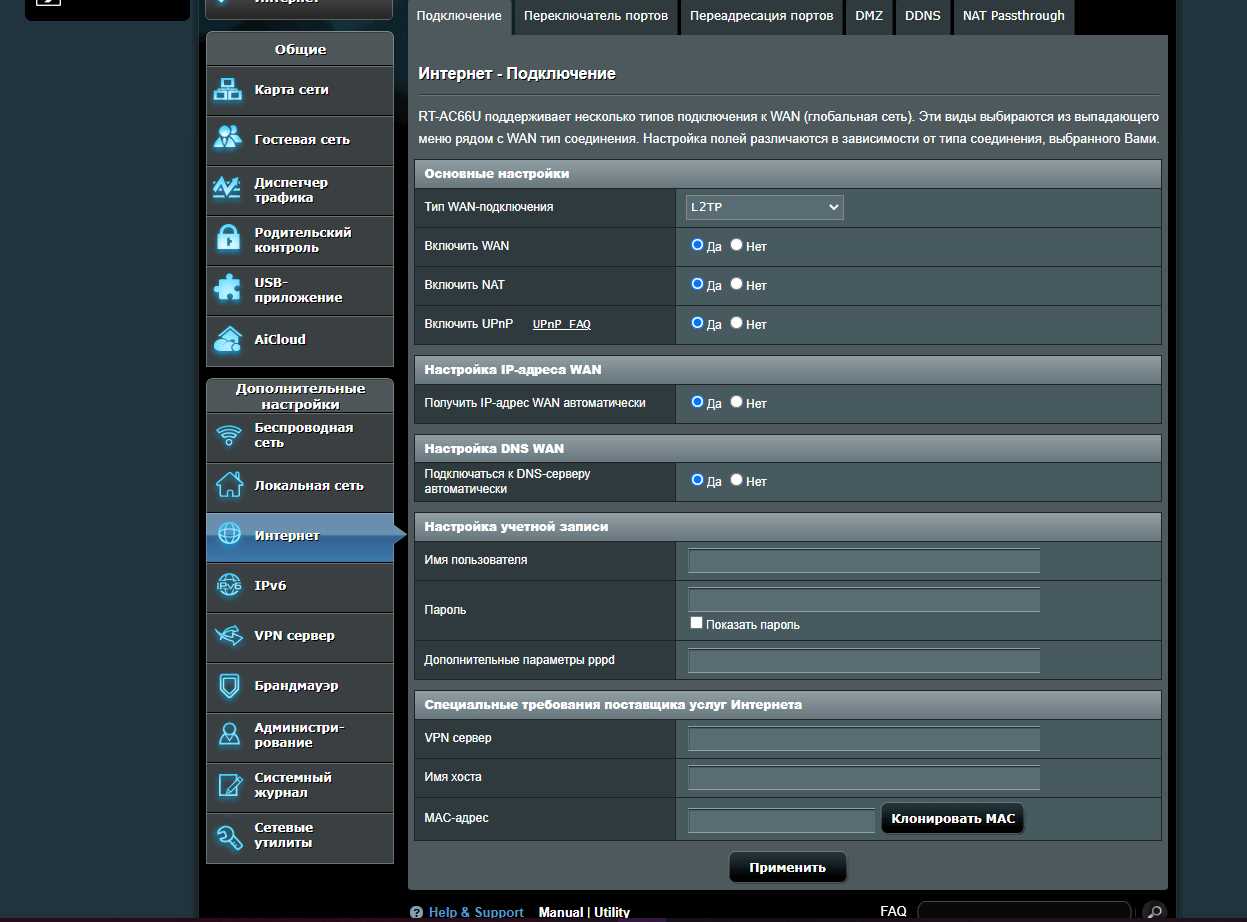Viewport: 1247px width, 922px height.
Task: Open the WAN connection type L2TP dropdown
Action: coord(765,207)
